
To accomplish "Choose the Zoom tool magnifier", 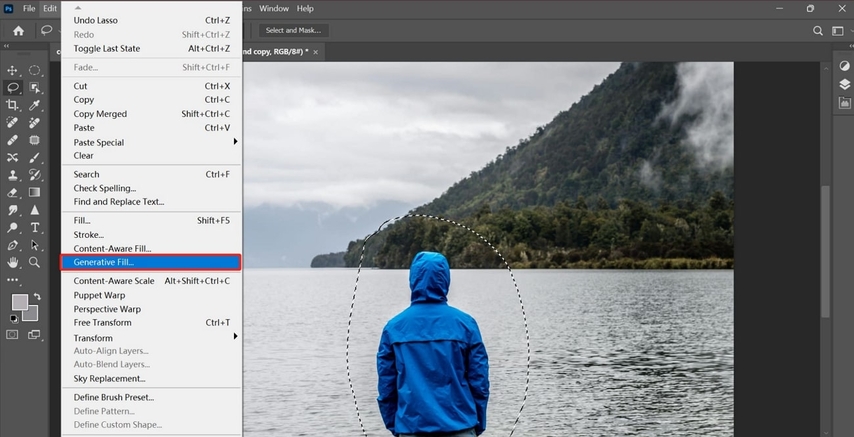I will (x=35, y=262).
